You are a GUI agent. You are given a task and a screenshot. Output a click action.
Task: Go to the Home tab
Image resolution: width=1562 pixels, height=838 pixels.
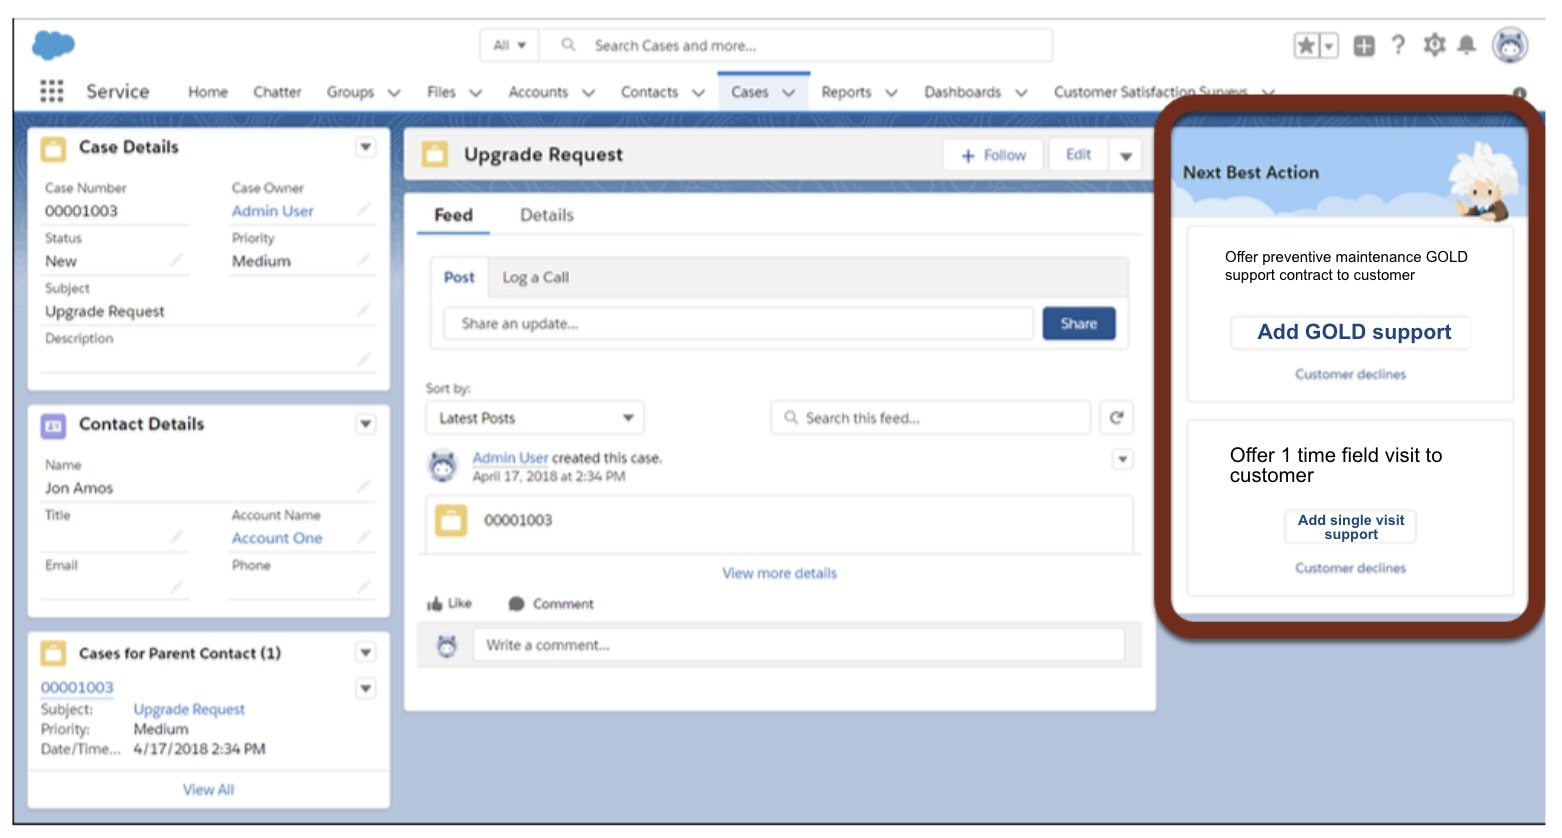pos(208,92)
